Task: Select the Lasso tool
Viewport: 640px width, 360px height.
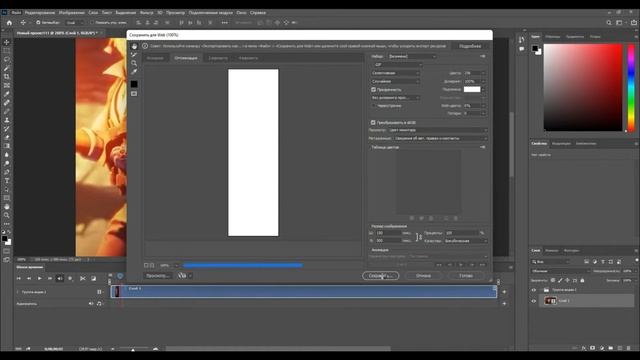Action: tap(7, 59)
